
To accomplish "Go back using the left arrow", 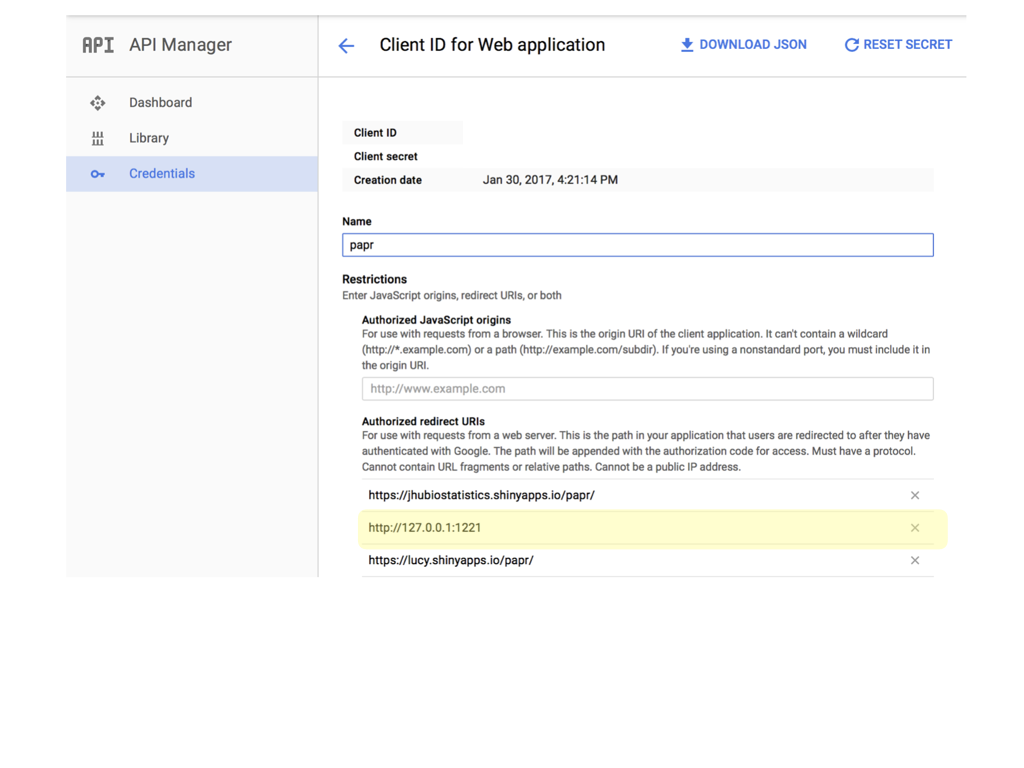I will click(x=346, y=46).
